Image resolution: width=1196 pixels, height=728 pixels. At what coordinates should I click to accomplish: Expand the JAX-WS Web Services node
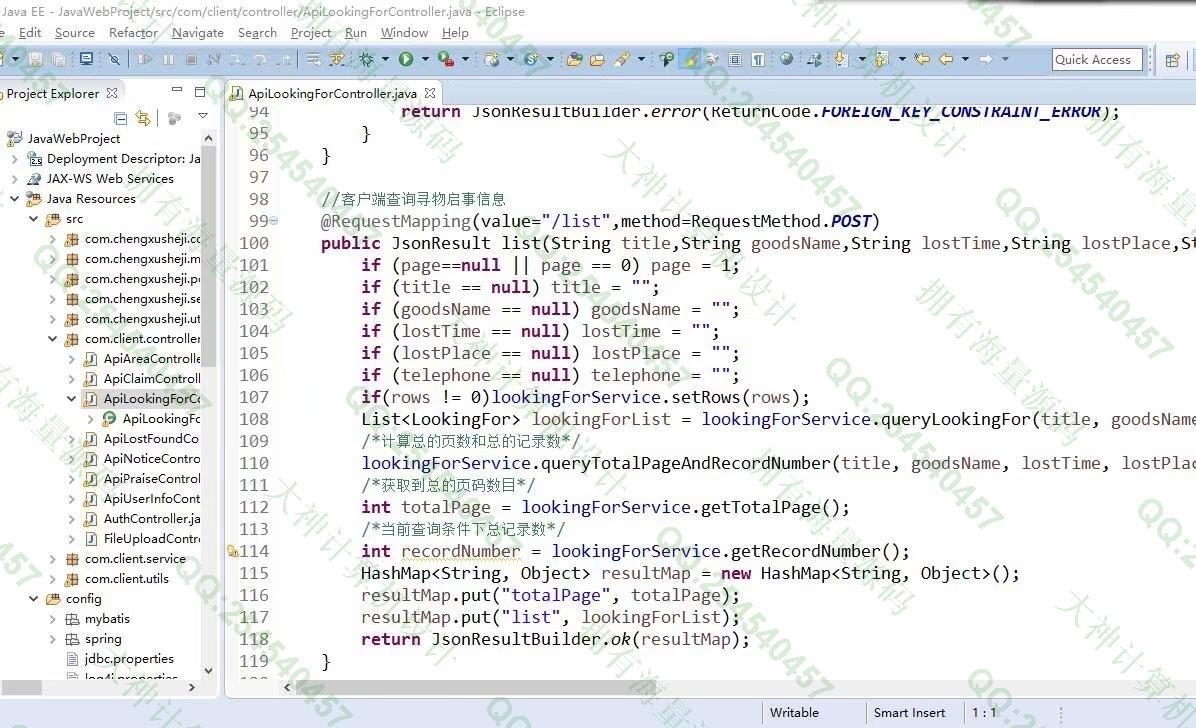pyautogui.click(x=14, y=179)
